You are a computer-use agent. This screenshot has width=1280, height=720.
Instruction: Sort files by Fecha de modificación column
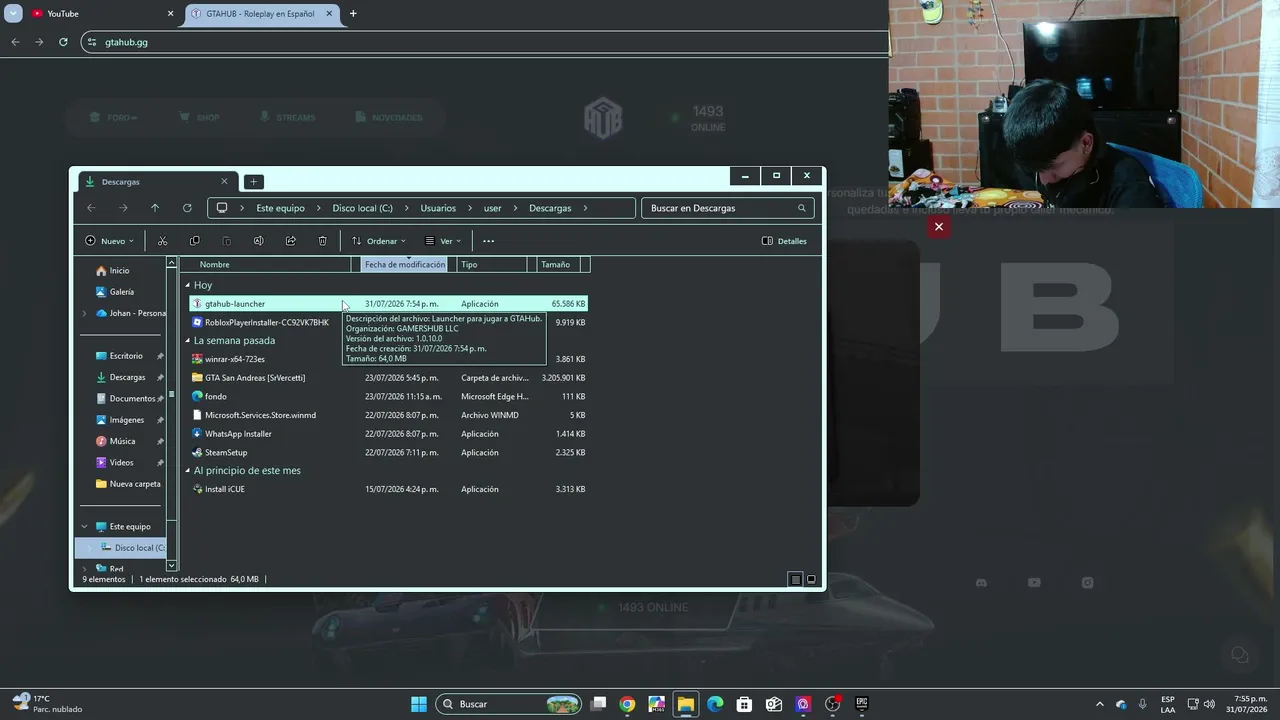pos(405,265)
